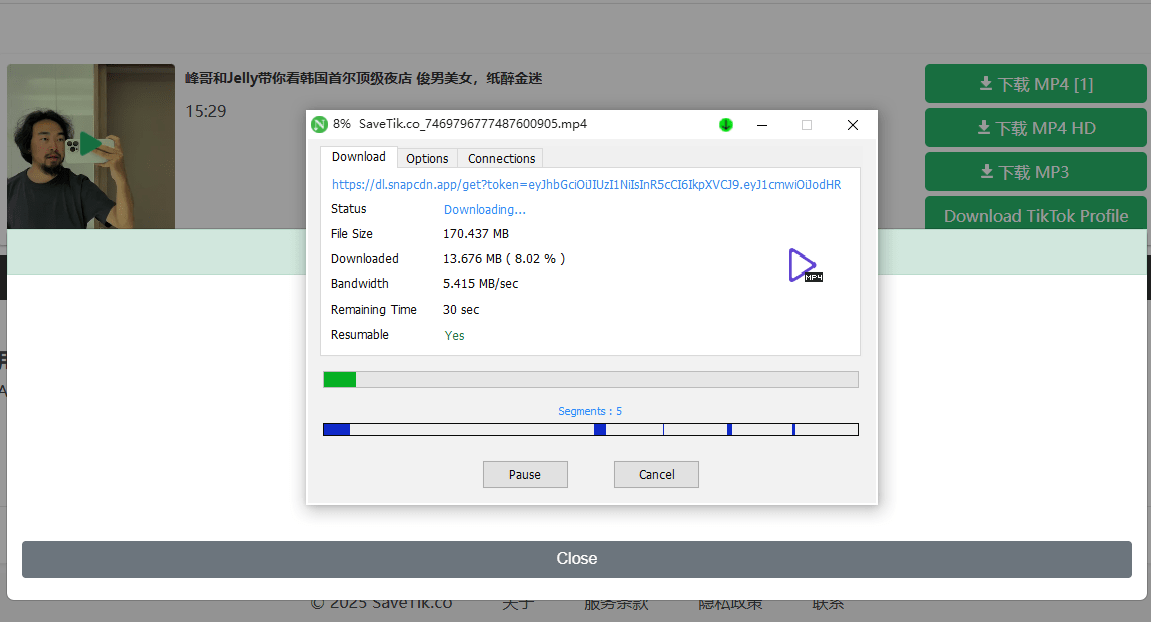
Task: Open the 隐私政策 footer link
Action: click(731, 604)
